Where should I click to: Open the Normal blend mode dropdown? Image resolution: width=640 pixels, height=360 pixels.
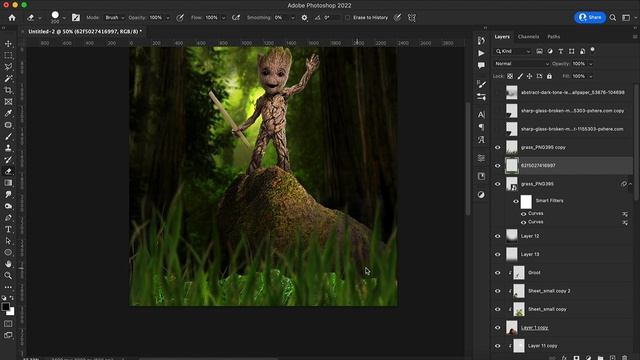point(522,64)
